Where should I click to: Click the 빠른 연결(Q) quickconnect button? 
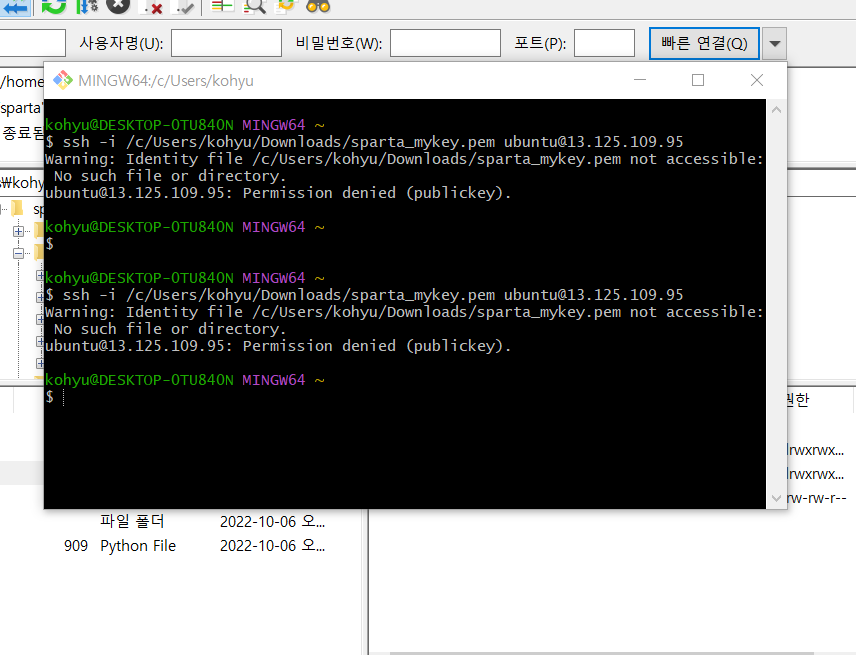click(704, 43)
